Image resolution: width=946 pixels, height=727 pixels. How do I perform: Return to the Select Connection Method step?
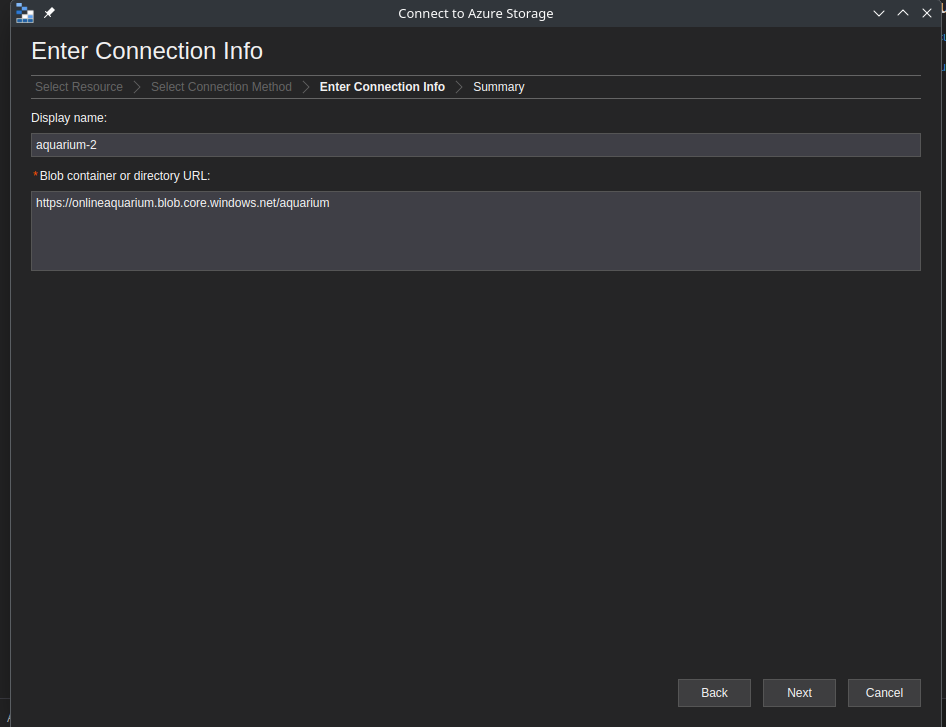[221, 87]
